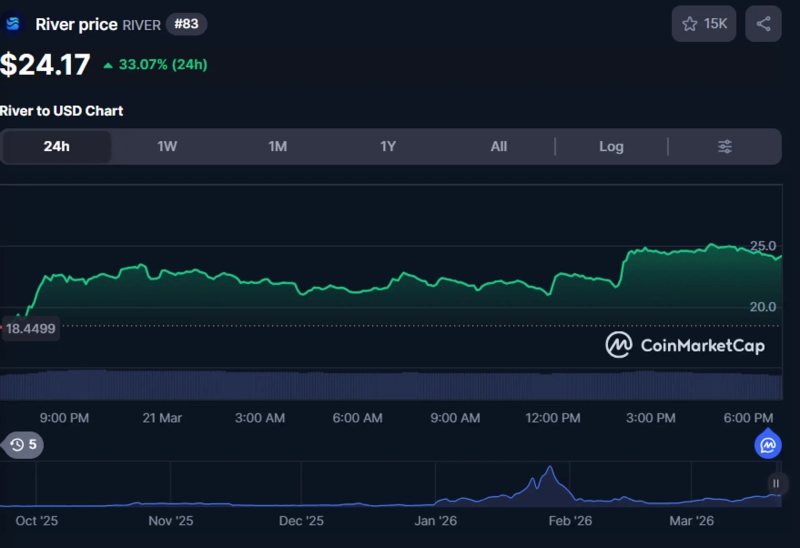
Task: Open the blue CoinMarketCap chat icon
Action: tap(768, 445)
